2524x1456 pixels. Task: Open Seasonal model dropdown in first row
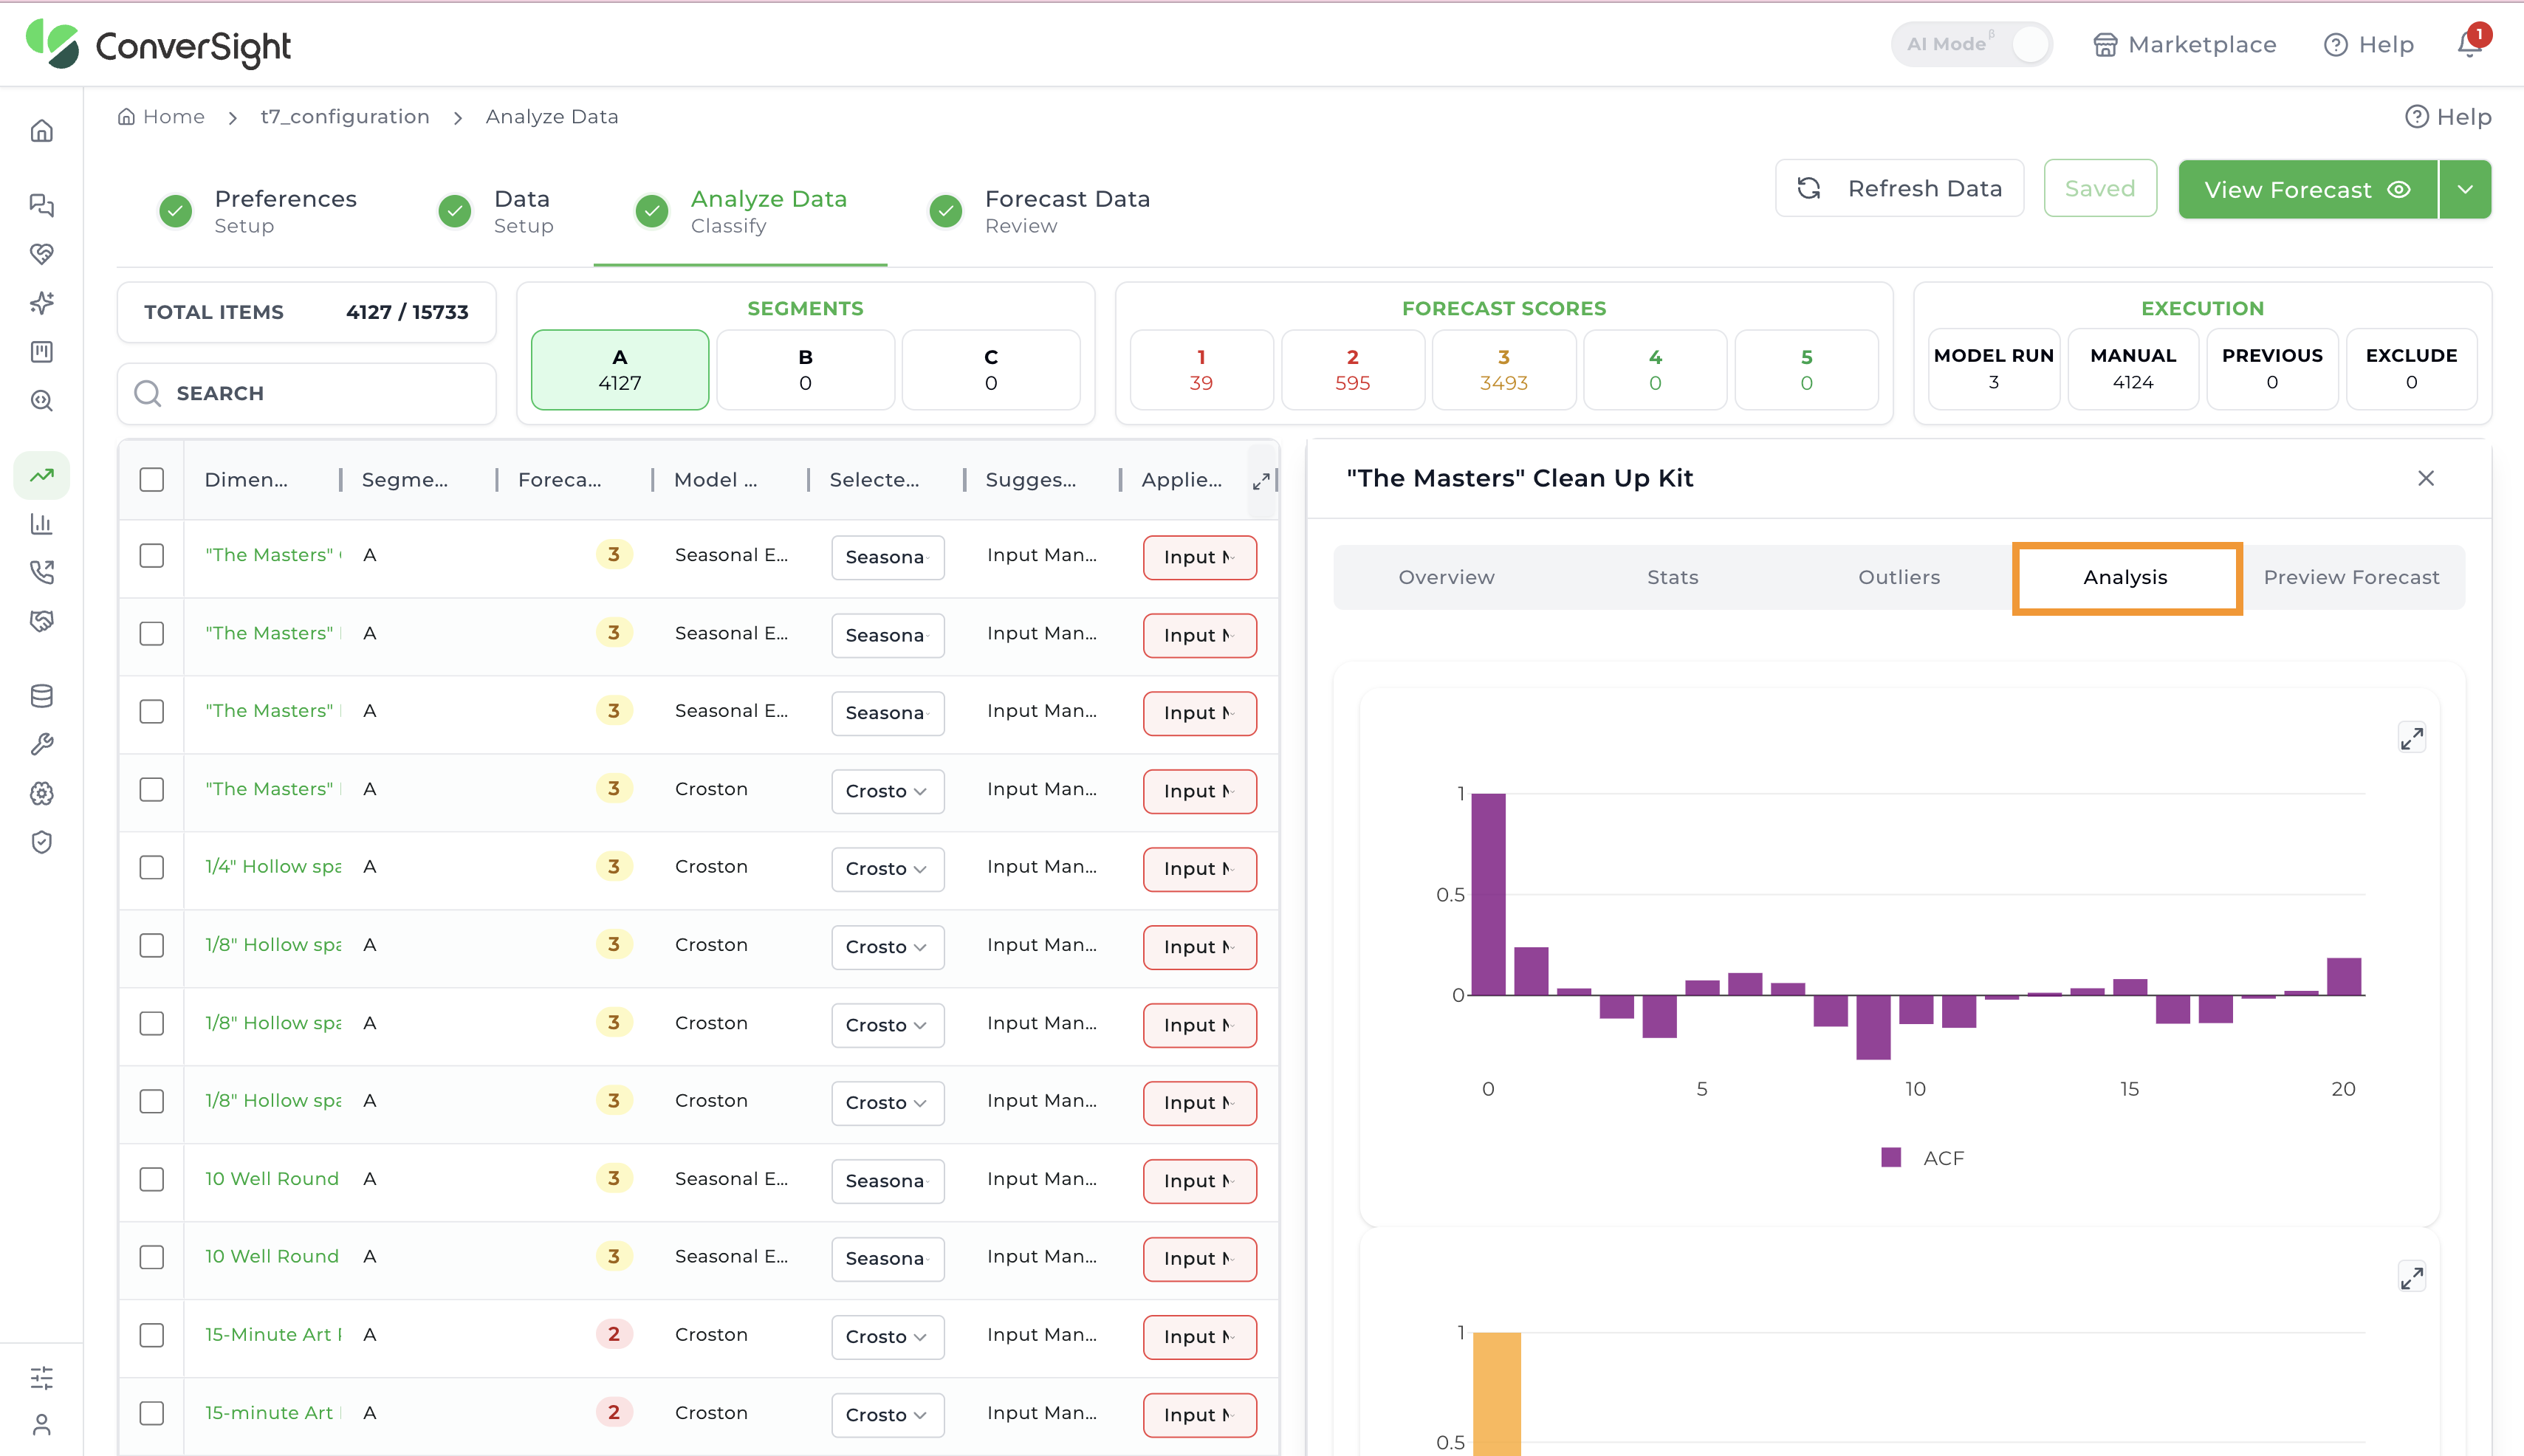[x=887, y=557]
